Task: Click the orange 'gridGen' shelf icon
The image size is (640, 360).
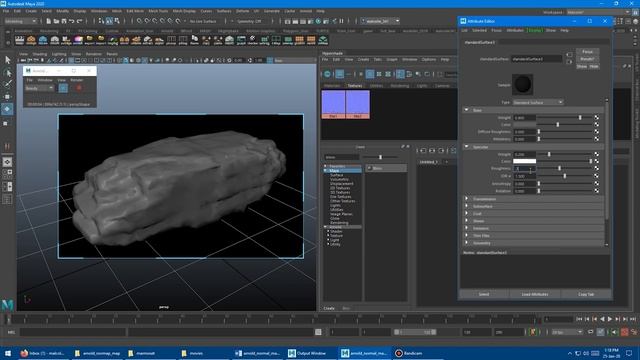Action: [x=300, y=40]
